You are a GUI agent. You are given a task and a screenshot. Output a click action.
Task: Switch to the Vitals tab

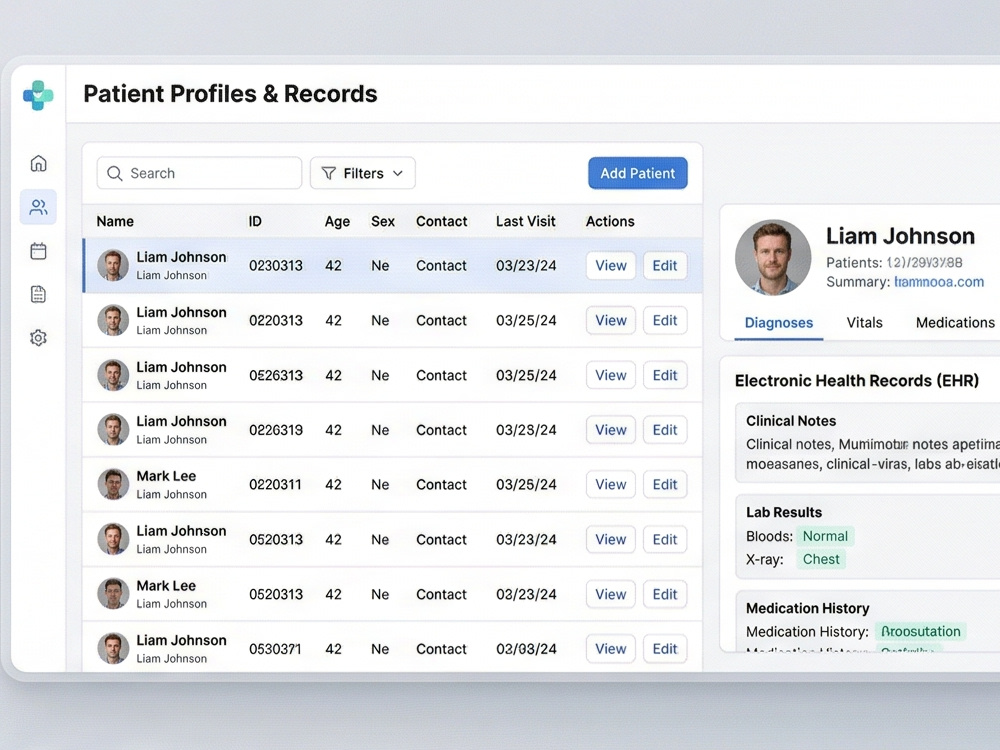tap(864, 323)
